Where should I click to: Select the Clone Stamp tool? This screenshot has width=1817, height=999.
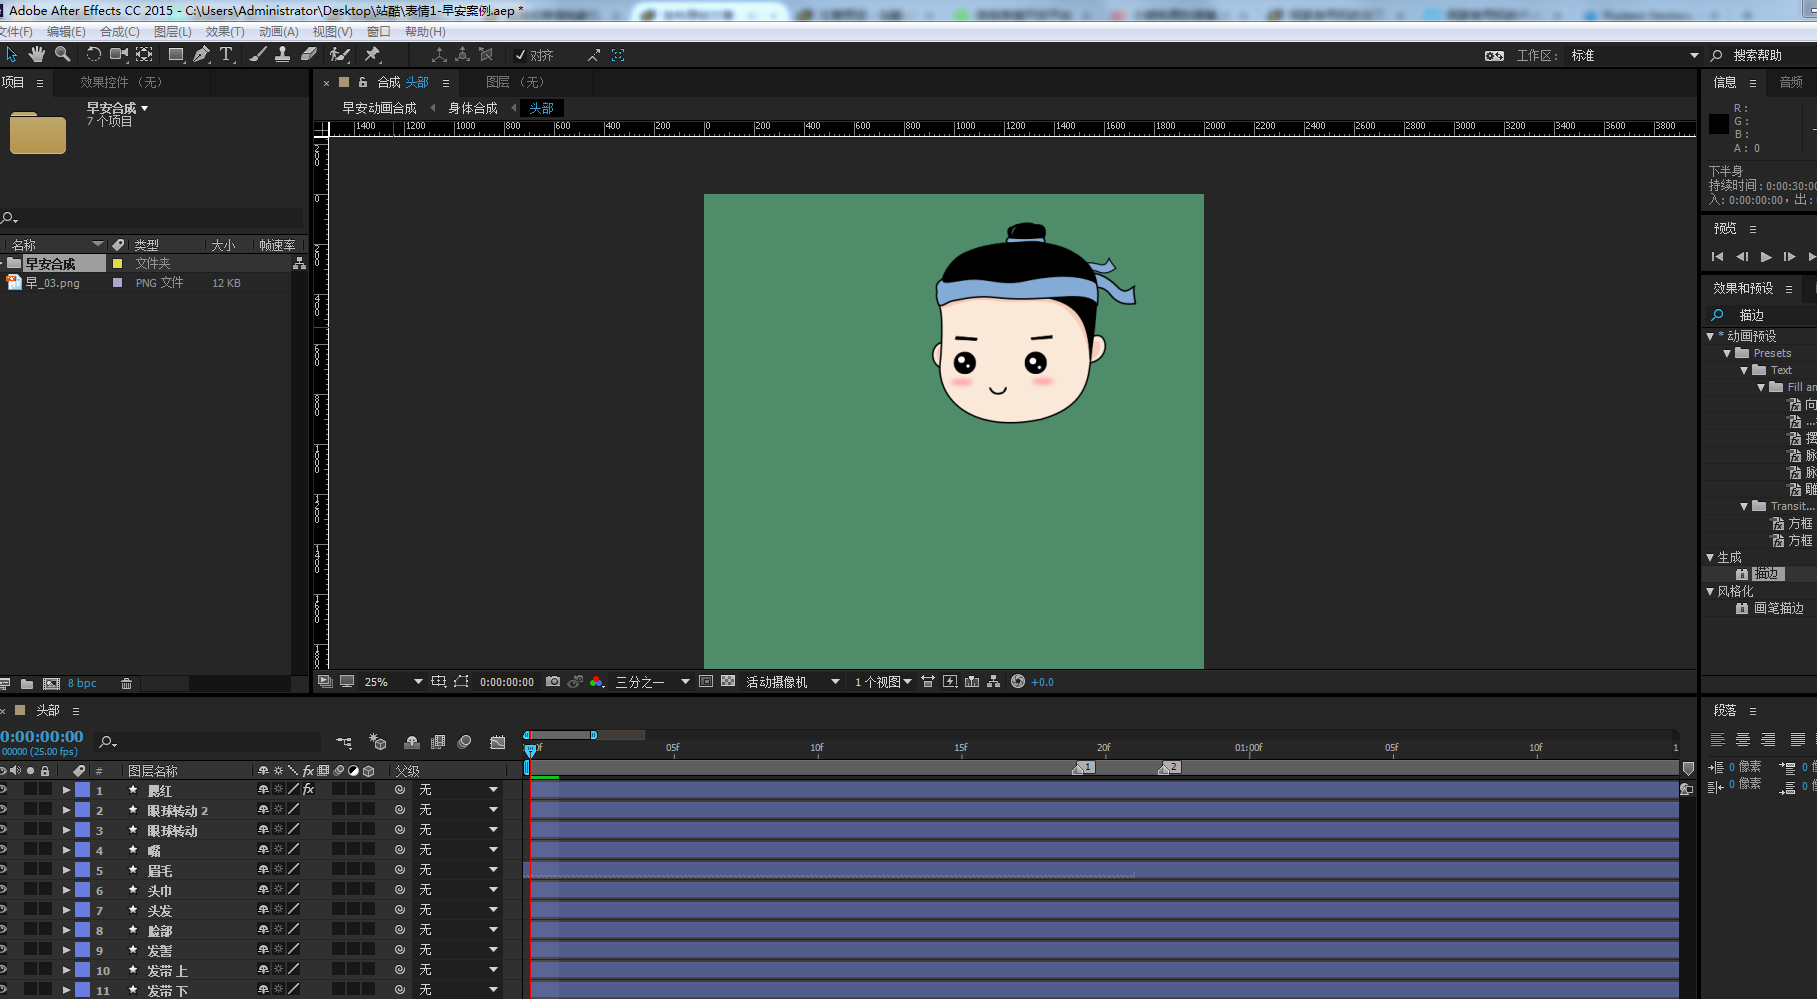pyautogui.click(x=283, y=54)
